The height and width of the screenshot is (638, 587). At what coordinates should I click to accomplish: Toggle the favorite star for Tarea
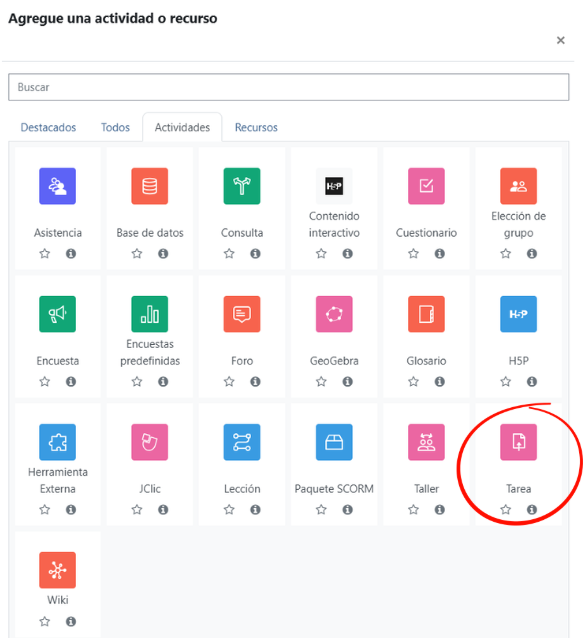pos(505,509)
